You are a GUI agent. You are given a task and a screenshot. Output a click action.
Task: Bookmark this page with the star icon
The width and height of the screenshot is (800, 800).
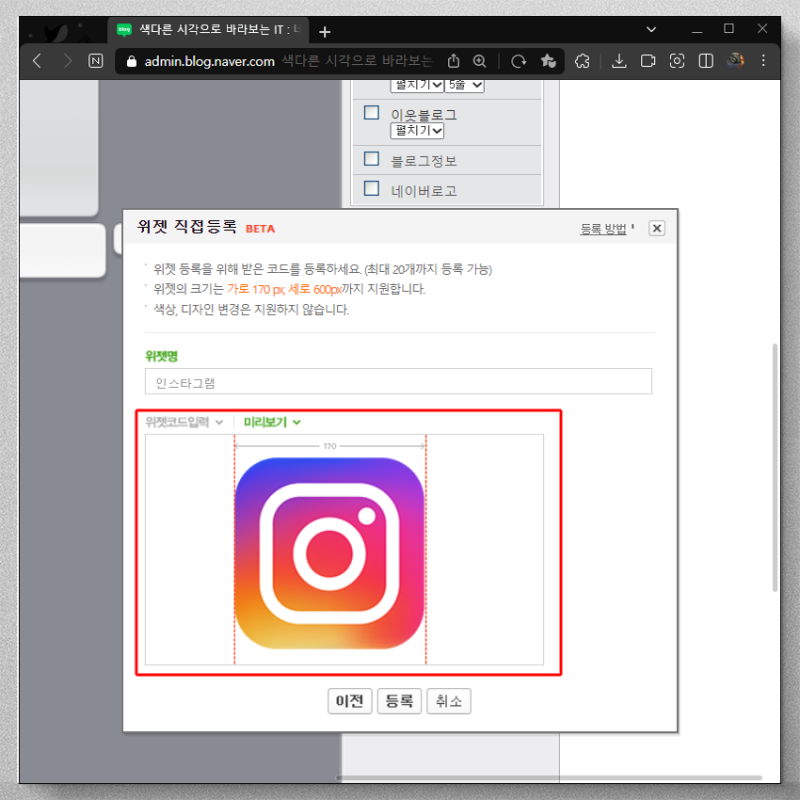coord(548,61)
